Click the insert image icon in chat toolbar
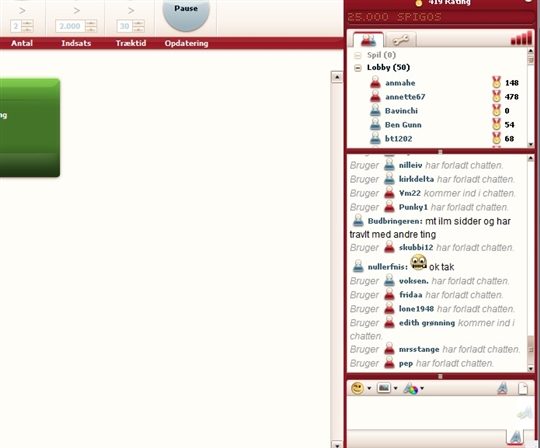 point(384,388)
